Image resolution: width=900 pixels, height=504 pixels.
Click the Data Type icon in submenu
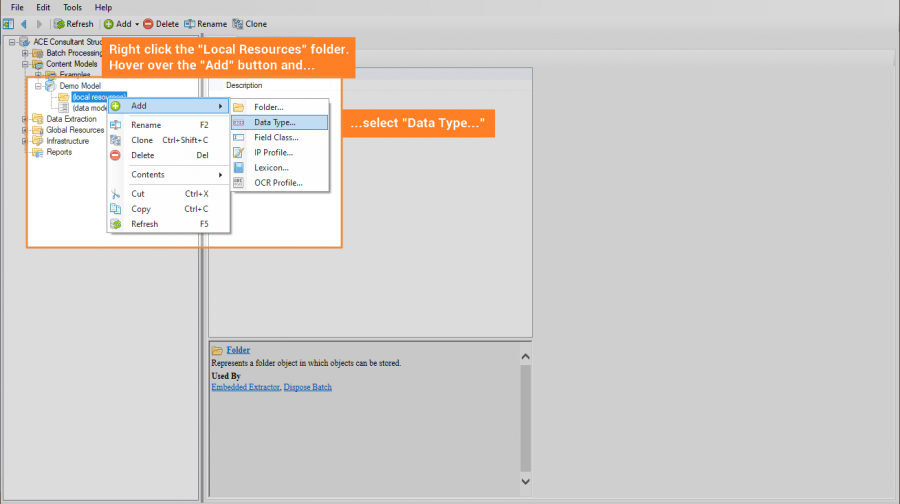239,122
